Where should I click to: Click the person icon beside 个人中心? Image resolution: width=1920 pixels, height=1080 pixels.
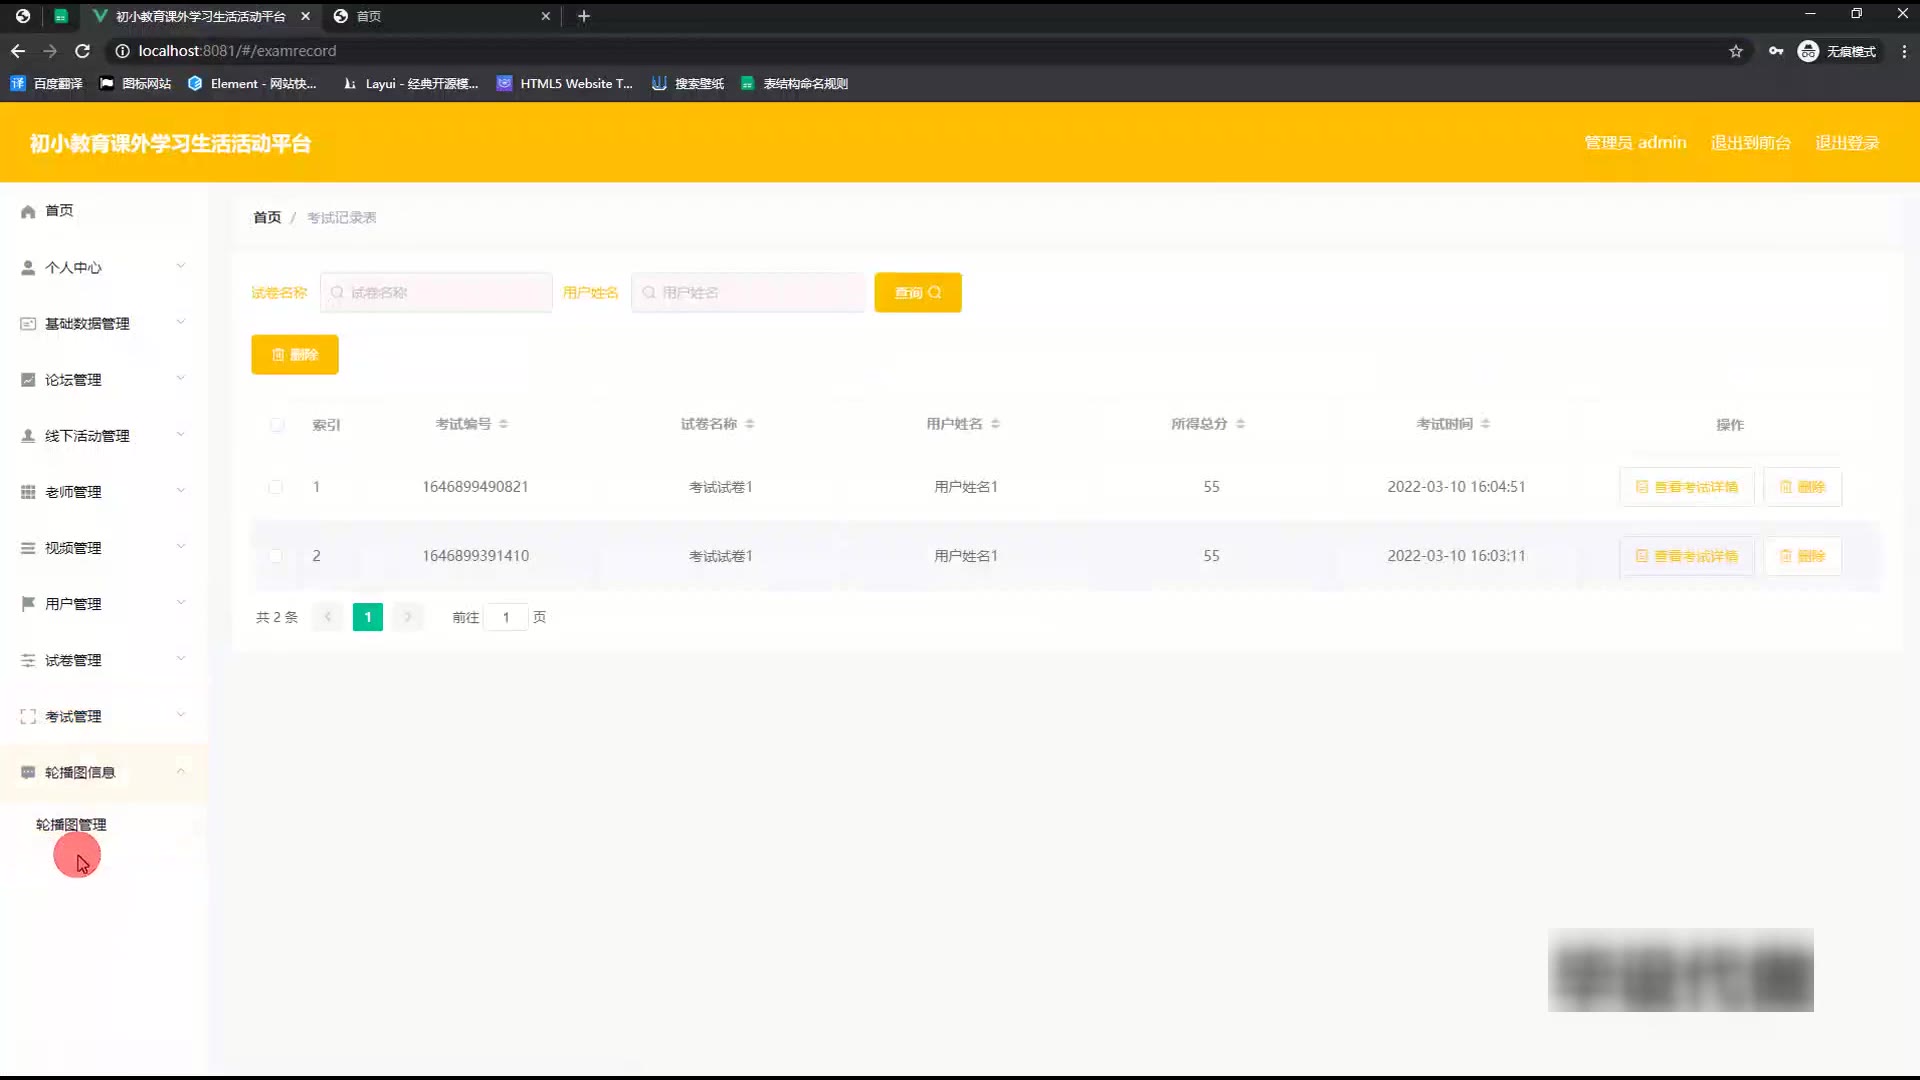[x=28, y=268]
